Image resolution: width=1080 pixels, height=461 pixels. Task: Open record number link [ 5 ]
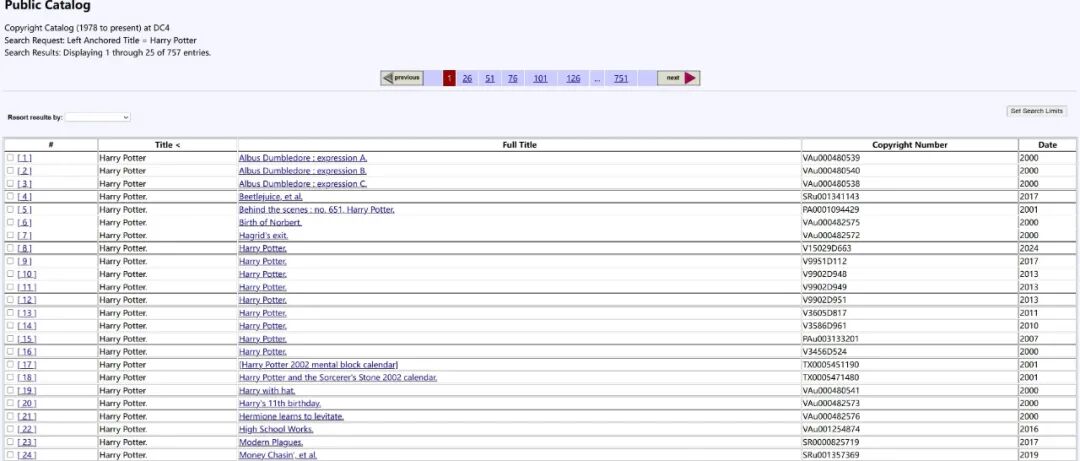(24, 209)
